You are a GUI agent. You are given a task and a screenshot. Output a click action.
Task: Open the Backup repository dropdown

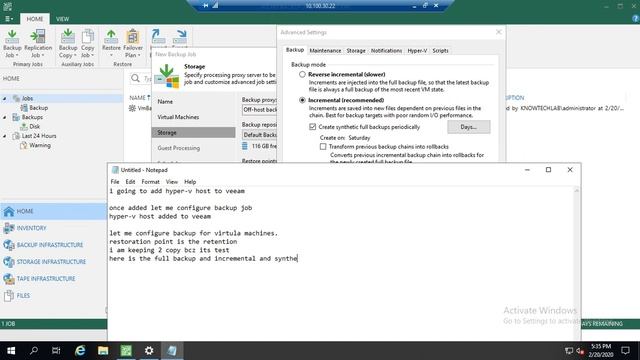coord(260,135)
